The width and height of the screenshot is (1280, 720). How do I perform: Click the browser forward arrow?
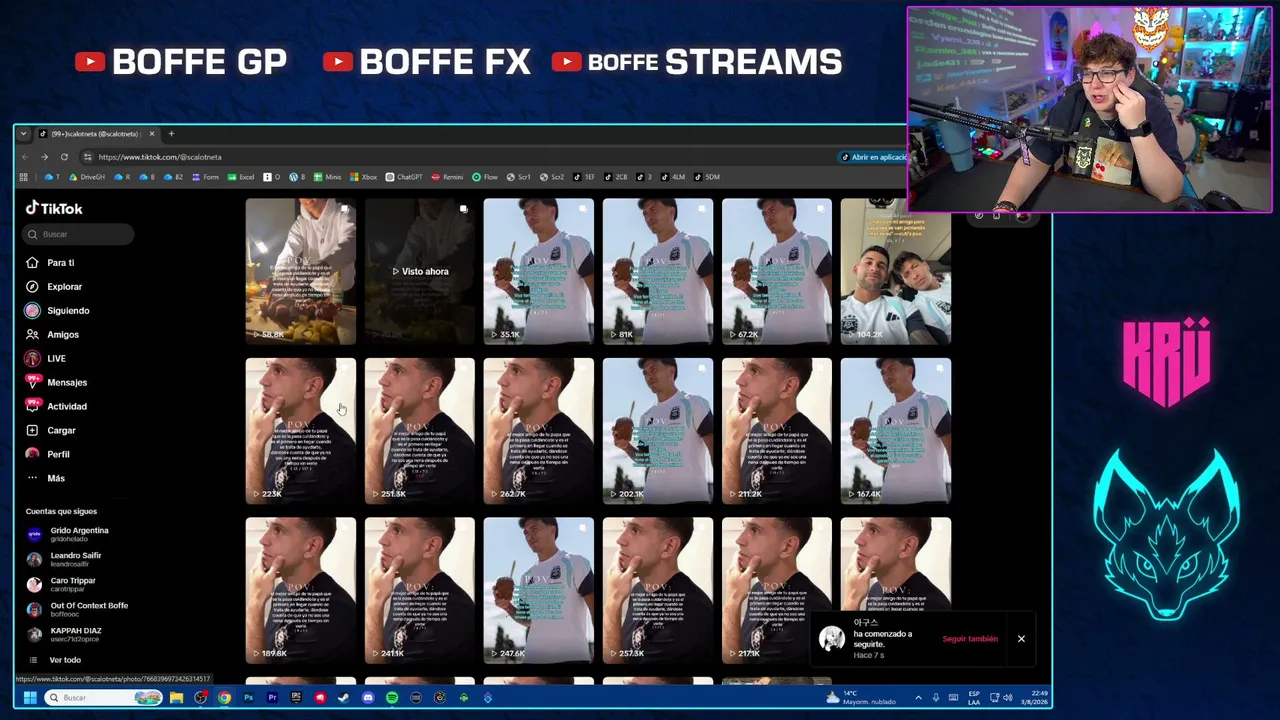[x=44, y=157]
